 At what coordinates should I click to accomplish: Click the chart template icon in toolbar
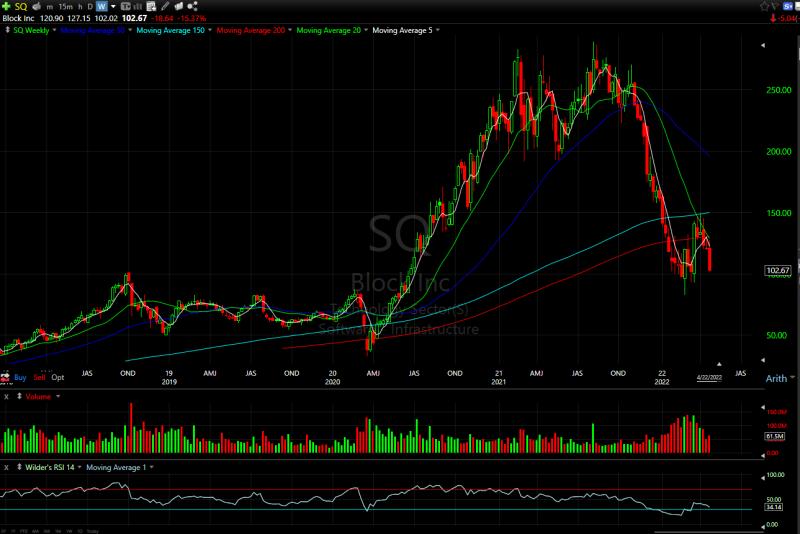(126, 6)
